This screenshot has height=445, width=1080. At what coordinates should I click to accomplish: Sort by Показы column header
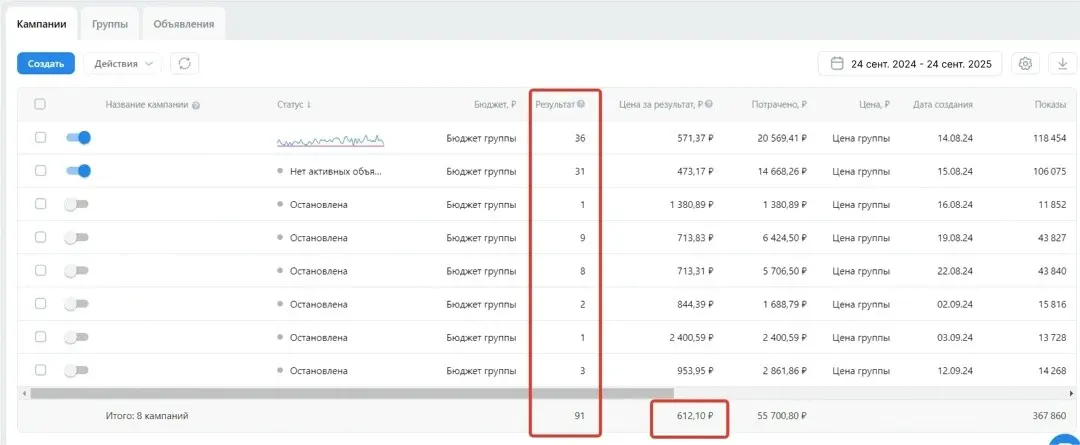tap(1050, 105)
